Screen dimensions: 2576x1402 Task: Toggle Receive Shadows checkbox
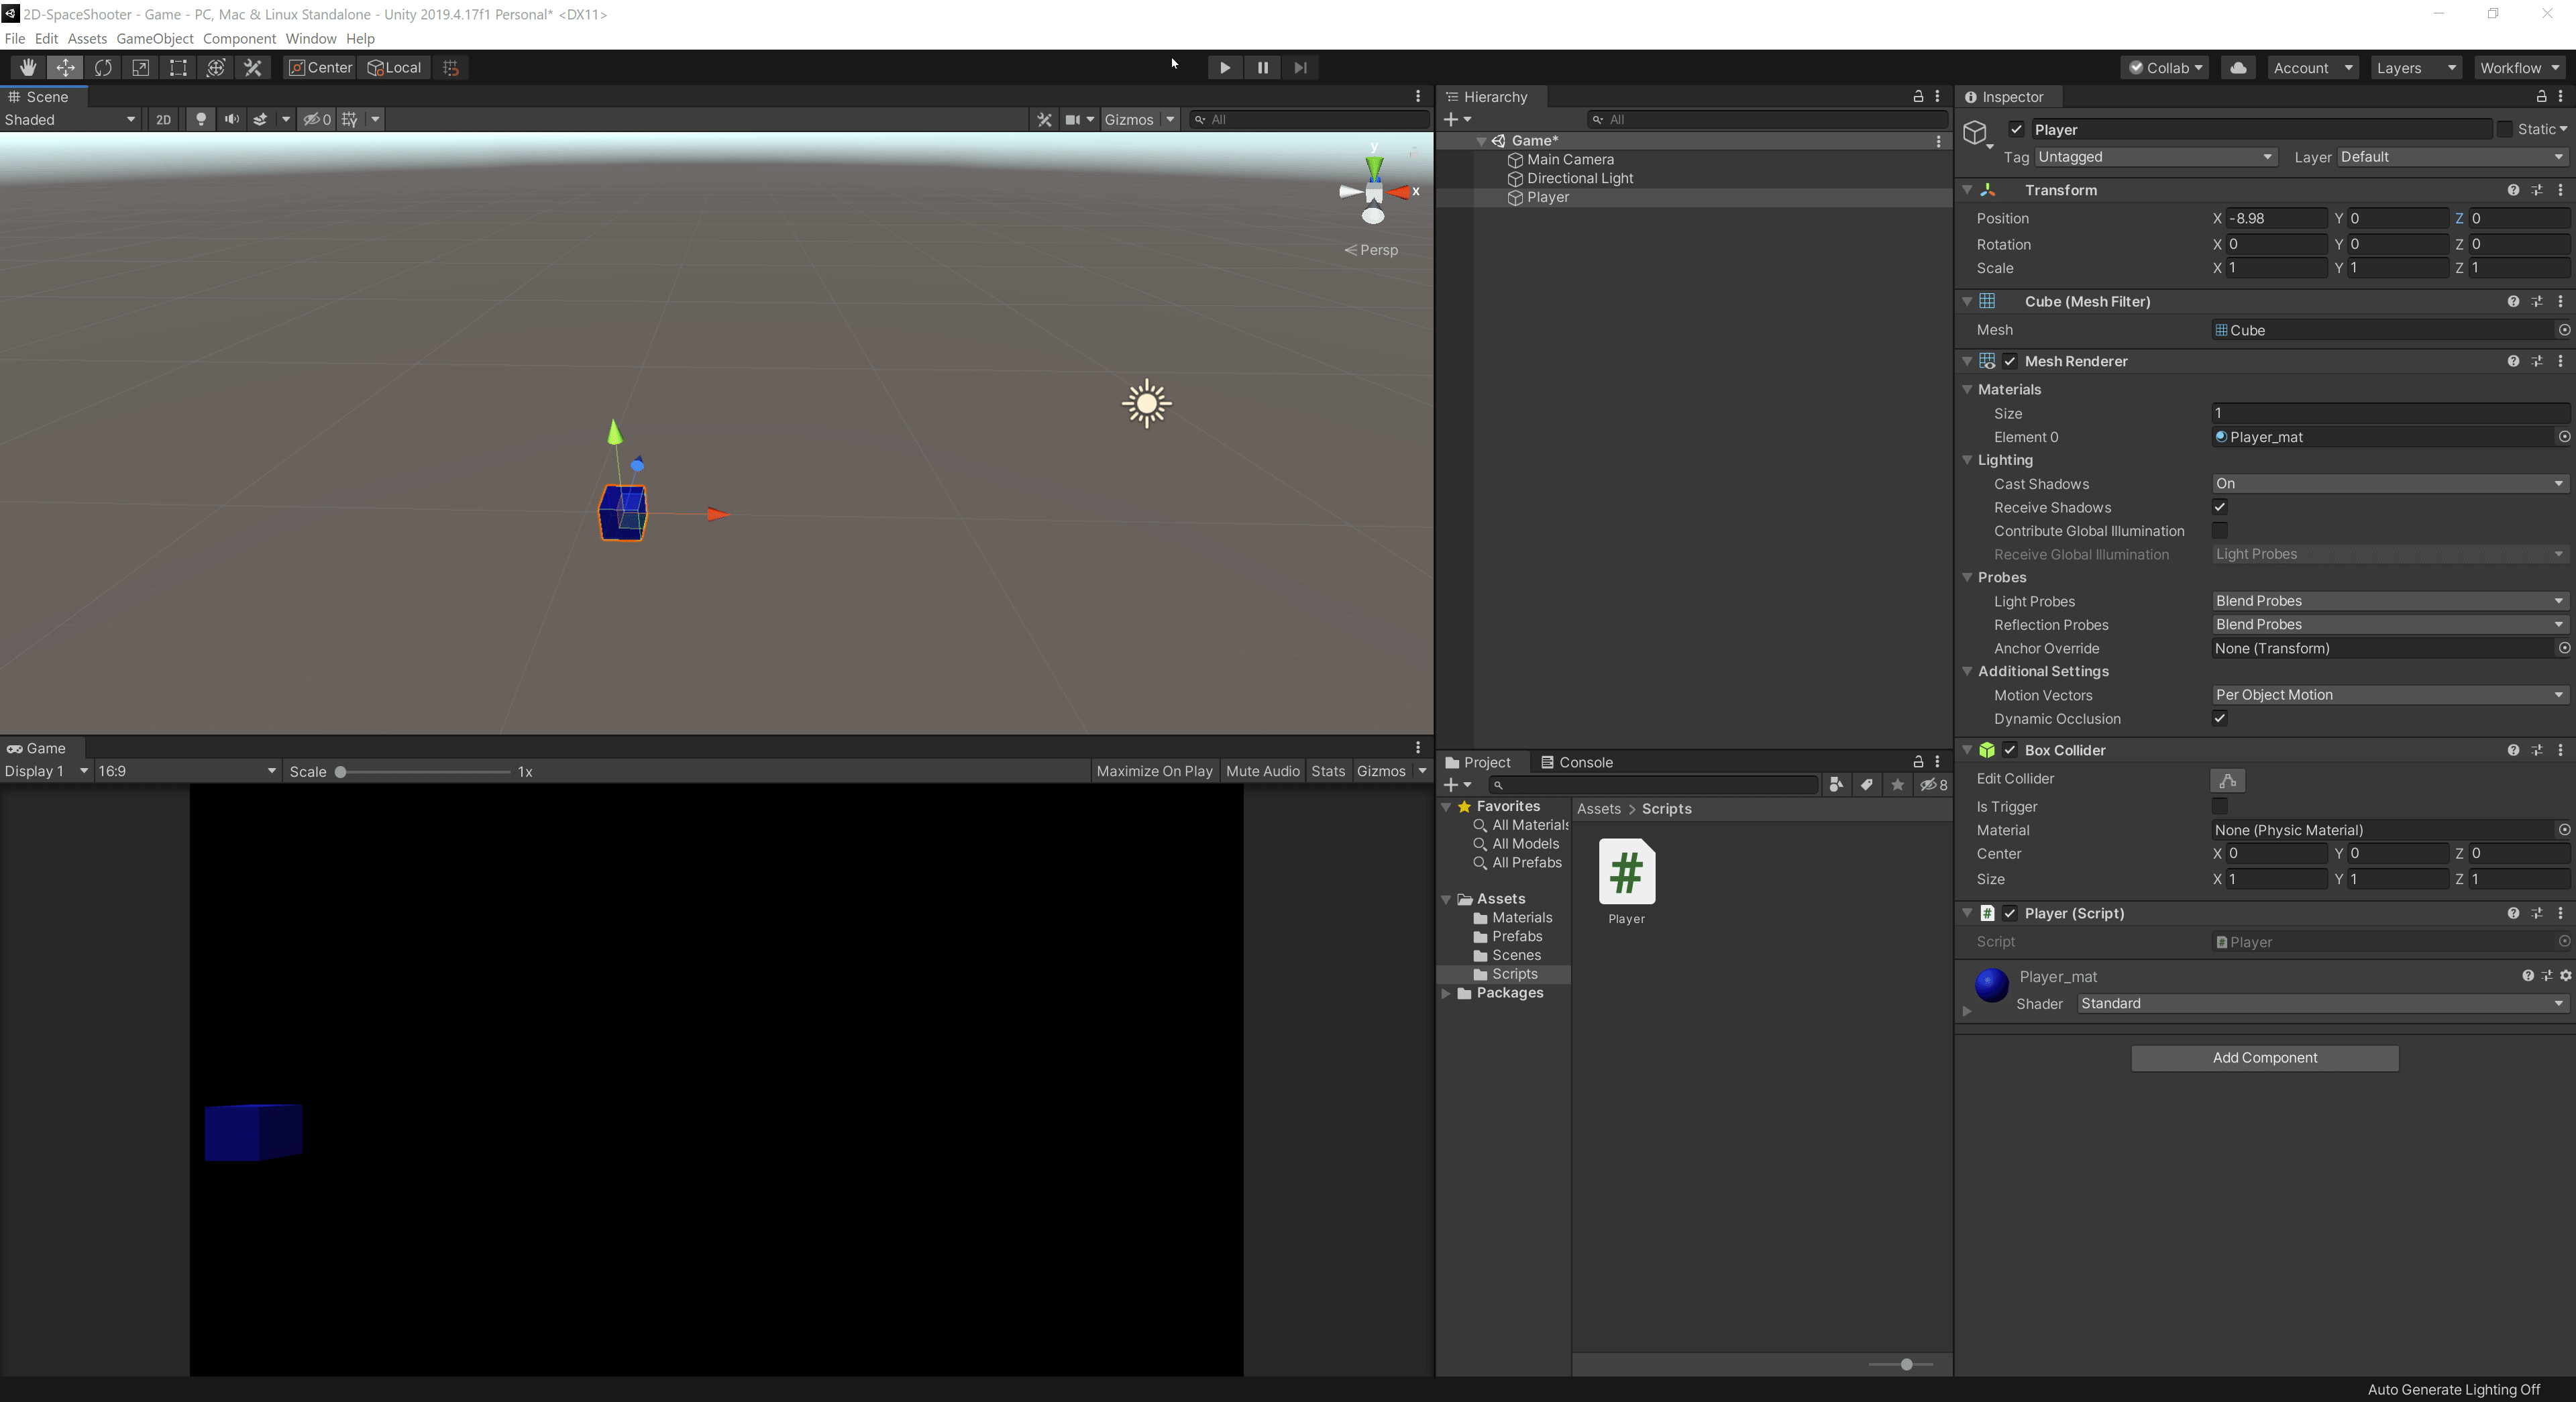click(x=2219, y=507)
